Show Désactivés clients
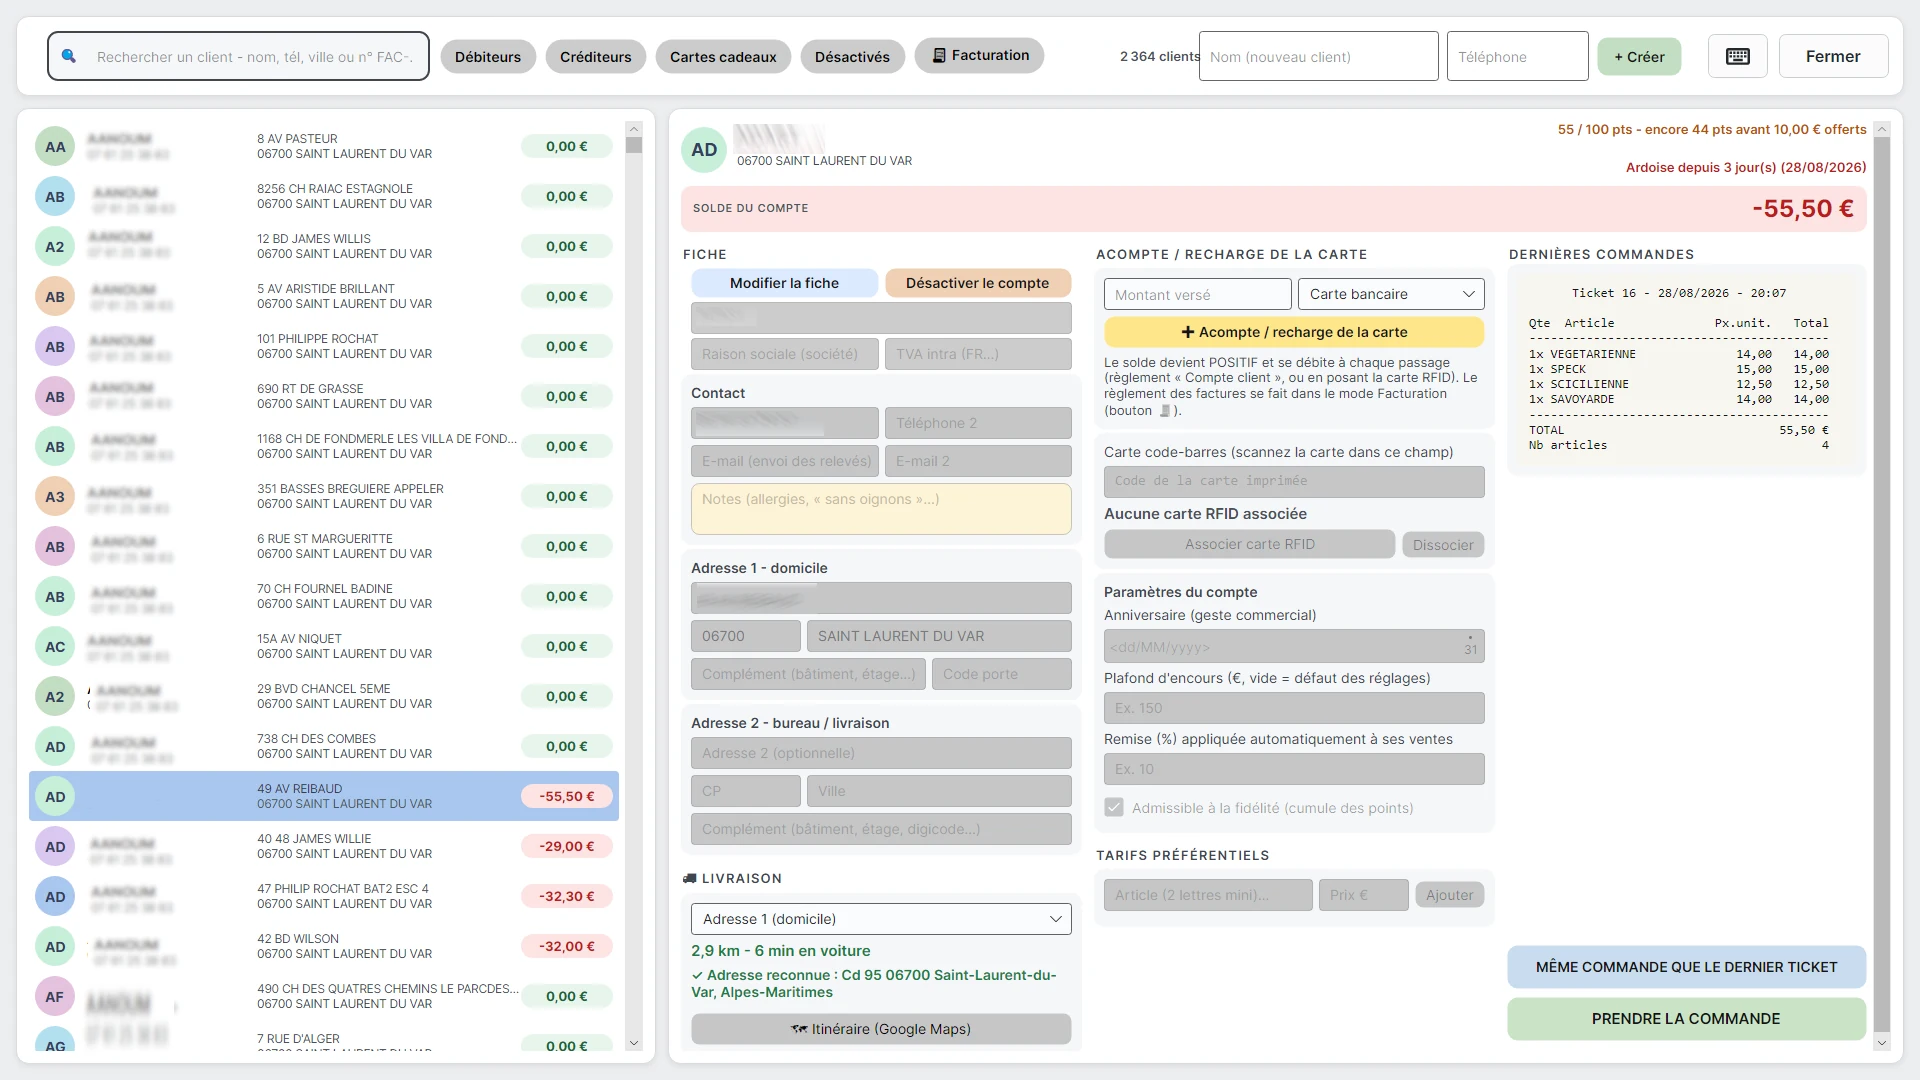This screenshot has height=1080, width=1920. pyautogui.click(x=852, y=57)
